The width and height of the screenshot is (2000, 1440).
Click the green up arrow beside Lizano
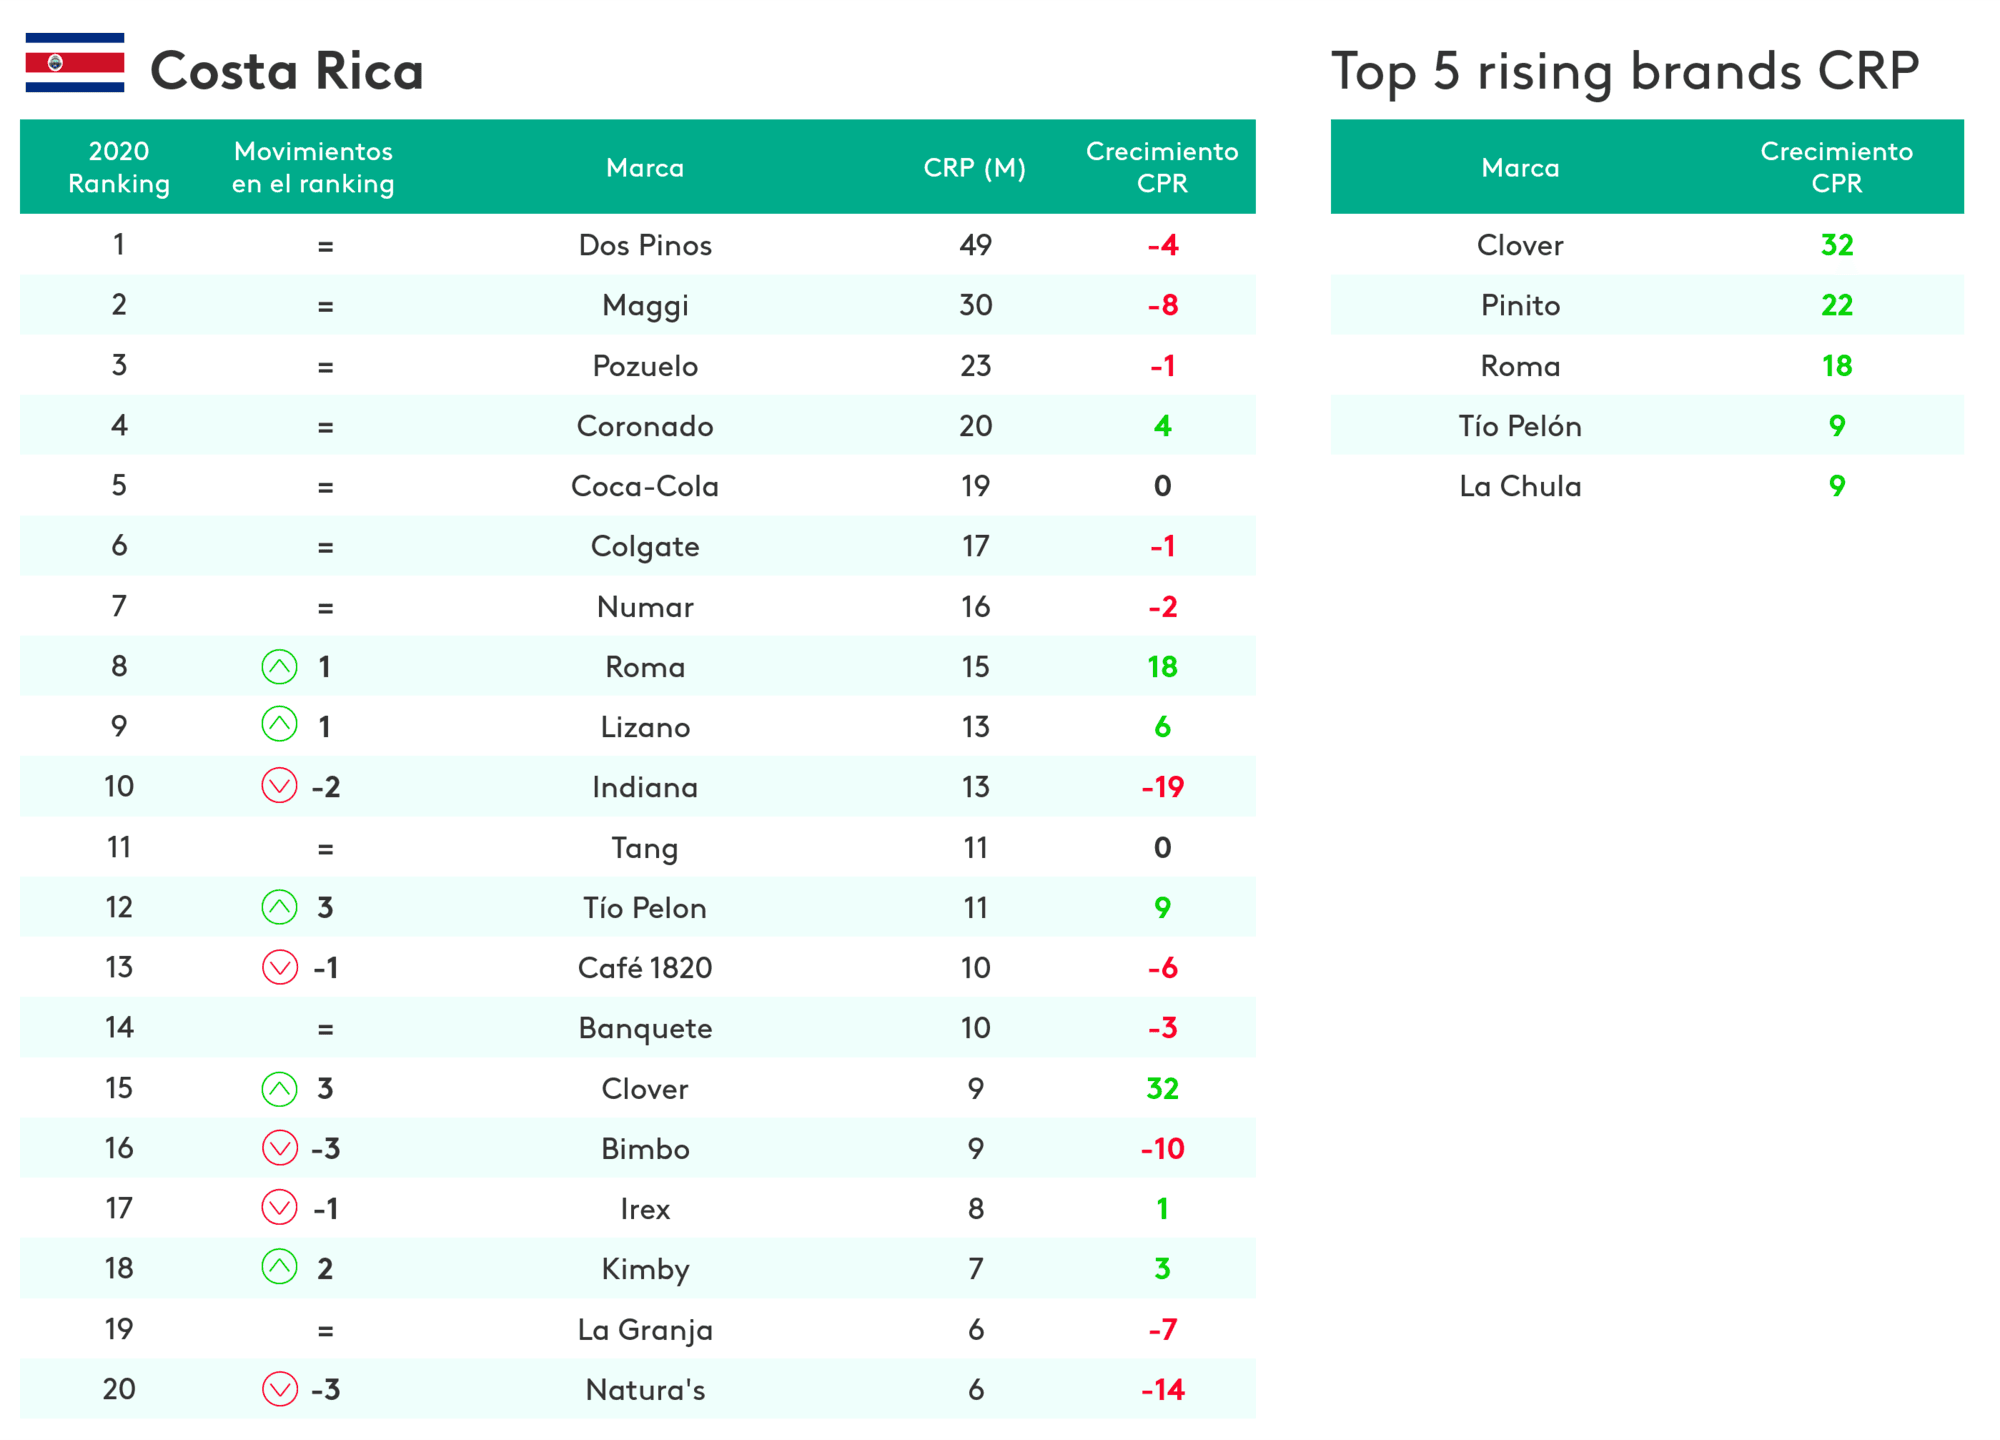(279, 724)
